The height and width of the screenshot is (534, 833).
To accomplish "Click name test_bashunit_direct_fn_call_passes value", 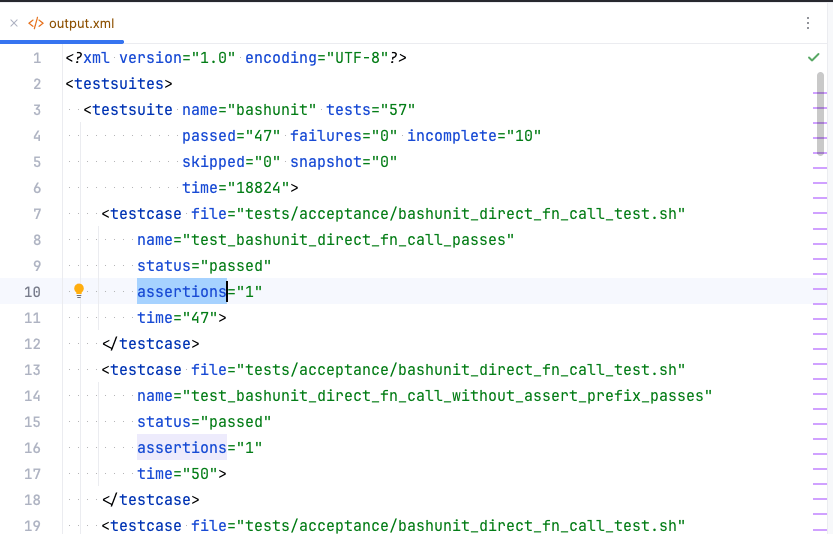I will tap(348, 240).
